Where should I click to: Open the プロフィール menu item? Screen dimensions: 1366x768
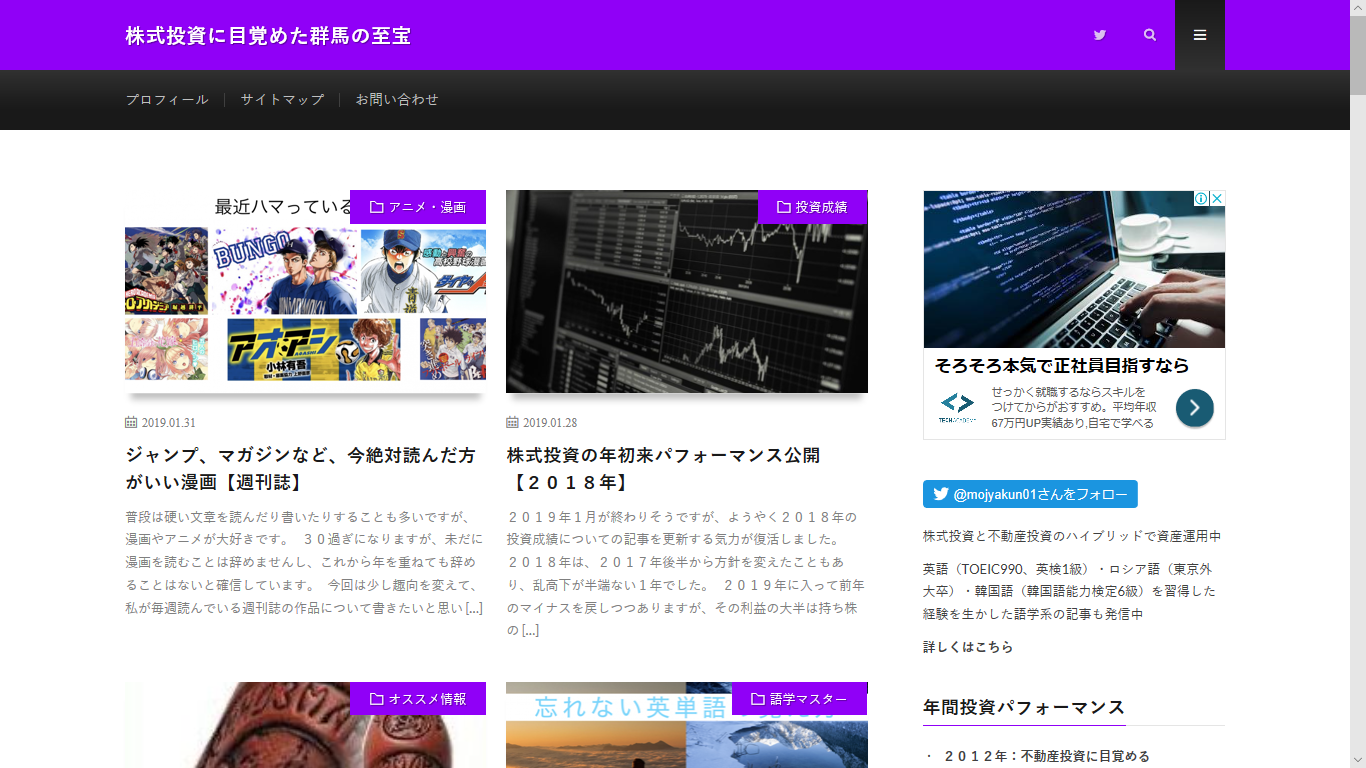tap(167, 100)
